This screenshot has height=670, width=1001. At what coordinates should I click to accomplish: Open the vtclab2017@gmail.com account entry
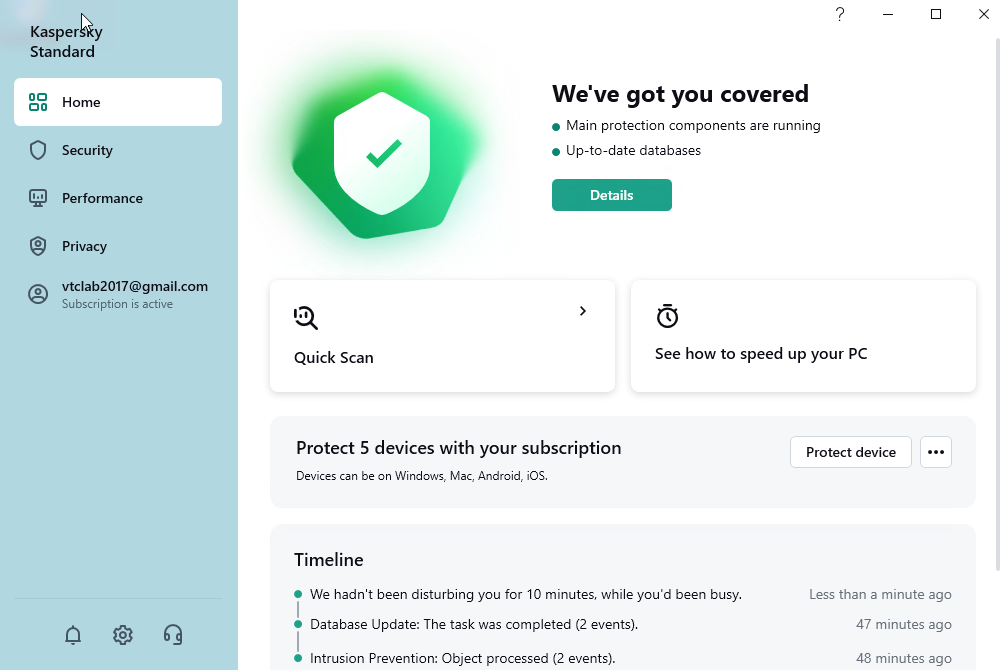(x=134, y=287)
